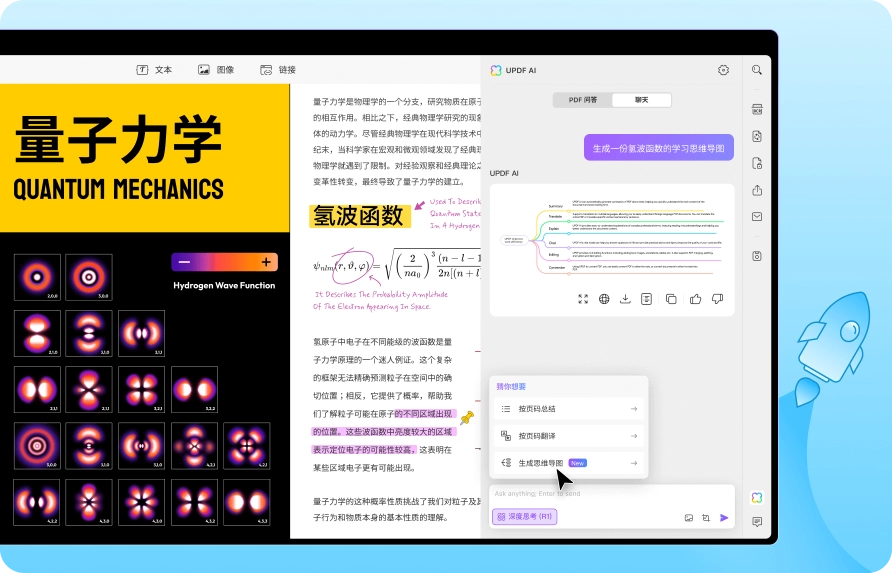Click the QUANTUM MECHANICS subtitle

pos(118,189)
